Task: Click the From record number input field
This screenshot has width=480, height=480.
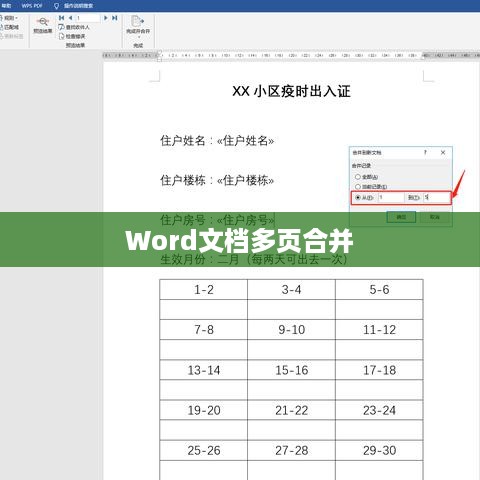Action: (x=391, y=198)
